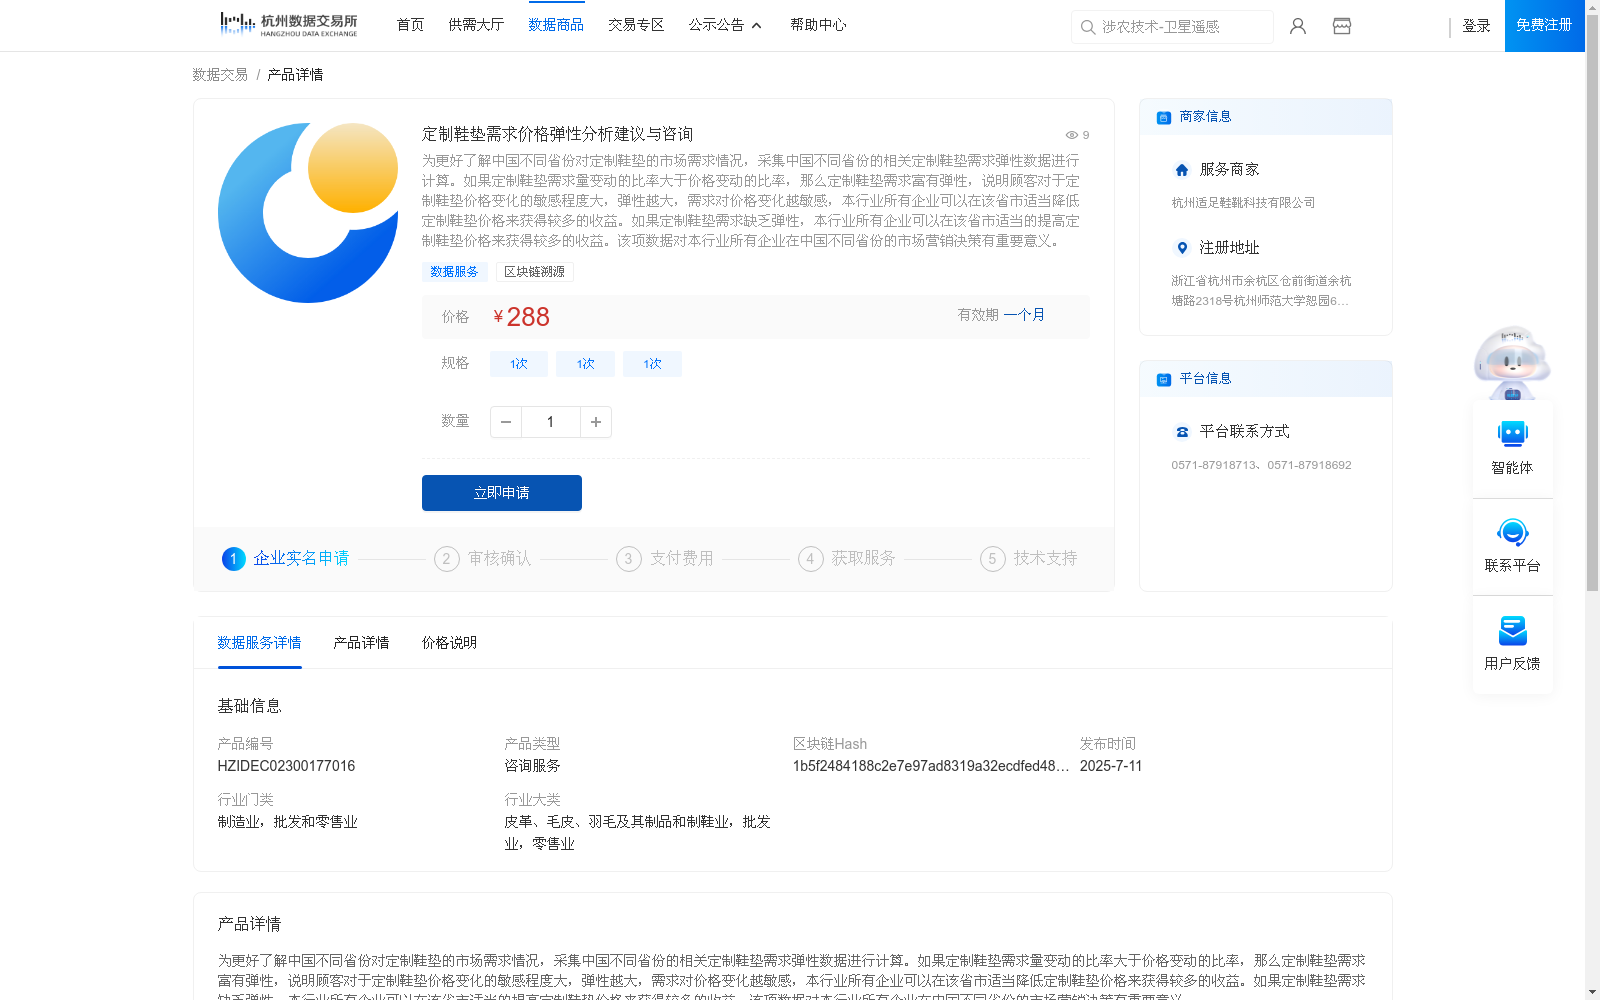This screenshot has width=1600, height=1000.
Task: Click the product type 咨询服务
Action: pyautogui.click(x=532, y=766)
